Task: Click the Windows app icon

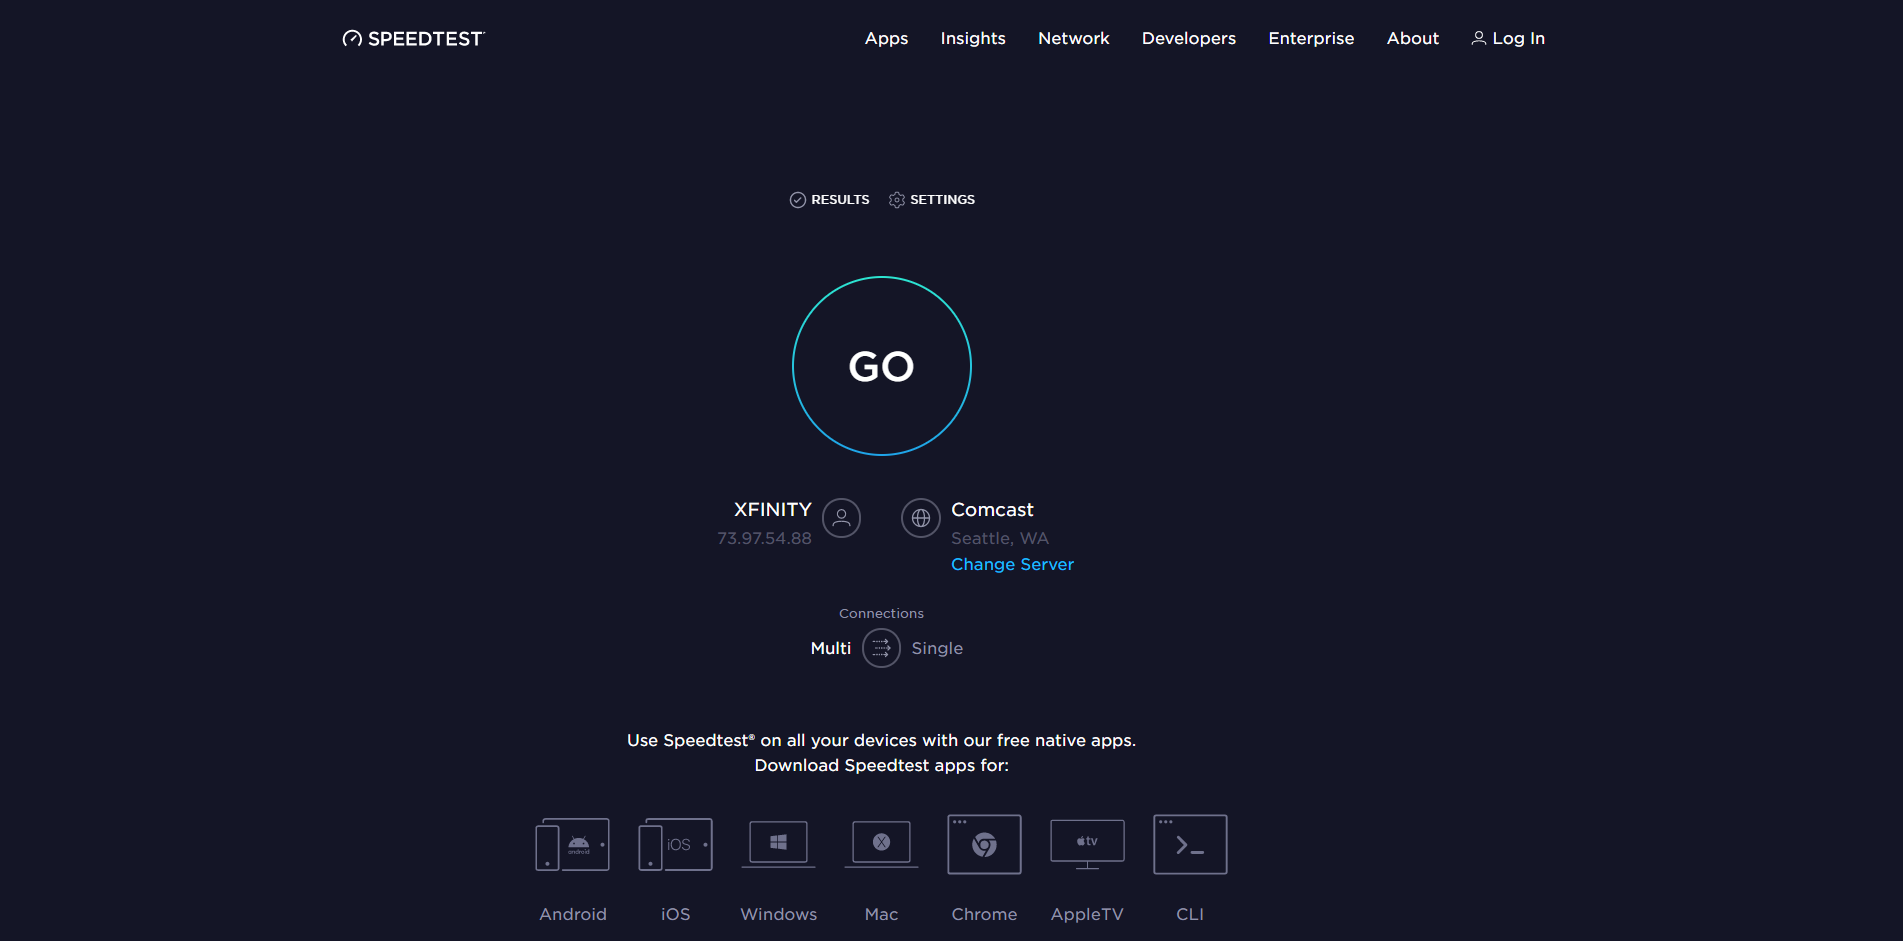Action: click(778, 844)
